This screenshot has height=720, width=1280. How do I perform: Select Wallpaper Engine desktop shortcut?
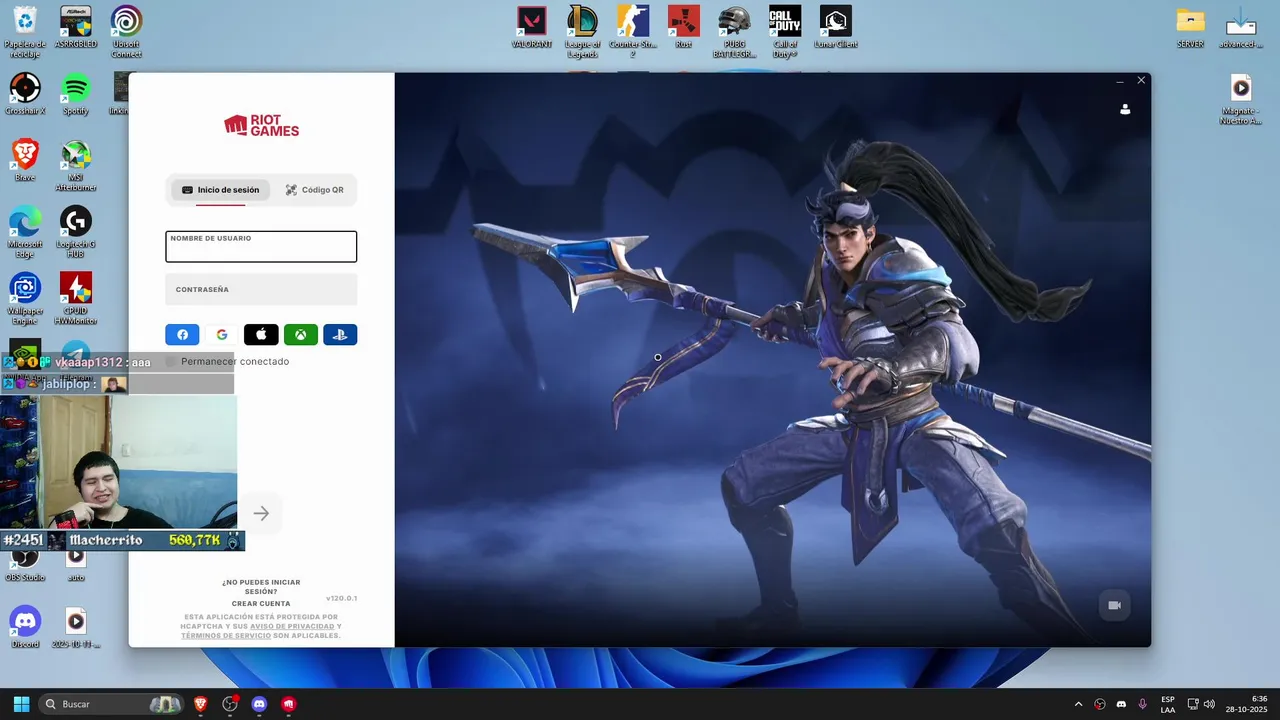pos(25,299)
